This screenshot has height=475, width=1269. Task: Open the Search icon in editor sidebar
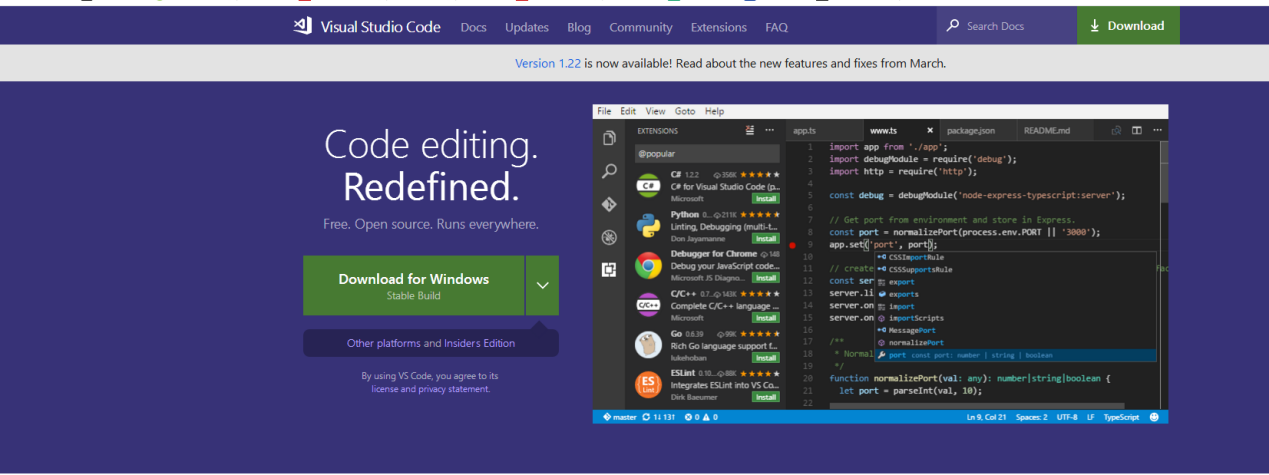[x=609, y=172]
